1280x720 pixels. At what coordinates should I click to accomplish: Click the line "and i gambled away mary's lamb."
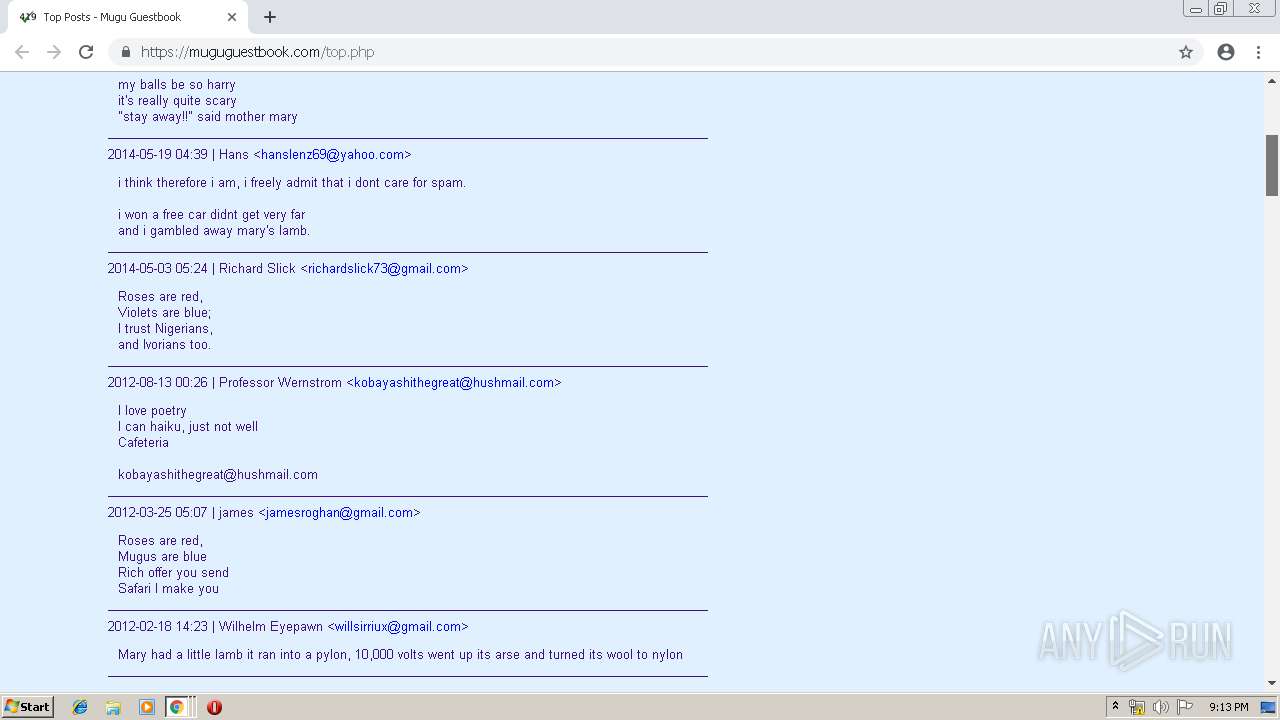pos(214,231)
